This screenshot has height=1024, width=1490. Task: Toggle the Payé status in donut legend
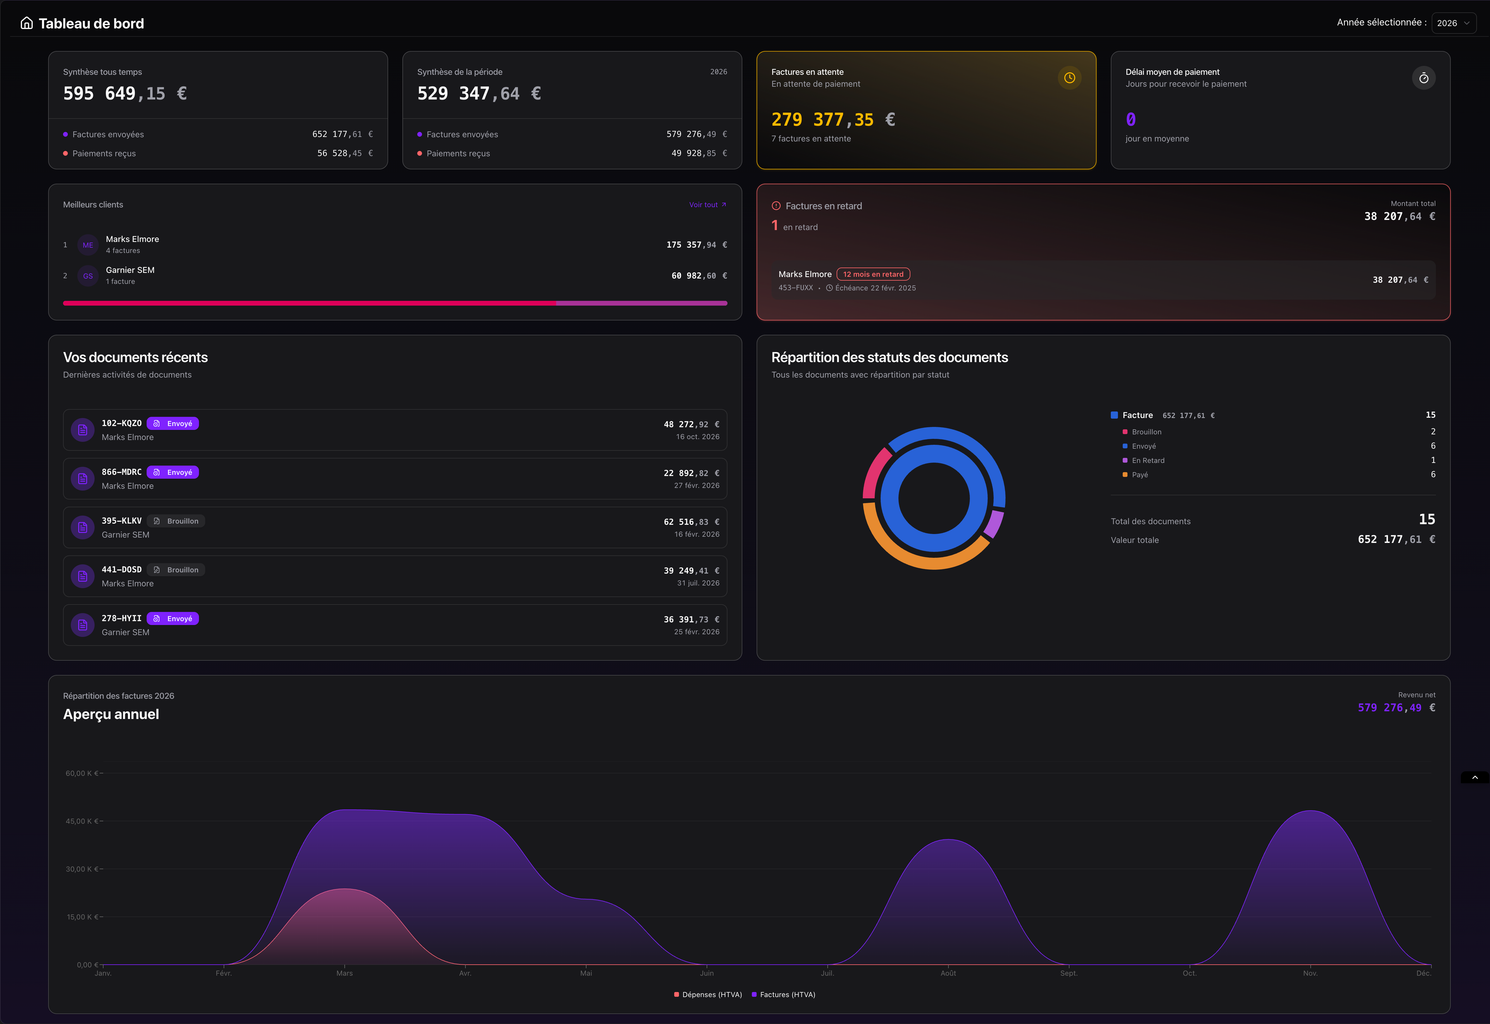[x=1139, y=475]
